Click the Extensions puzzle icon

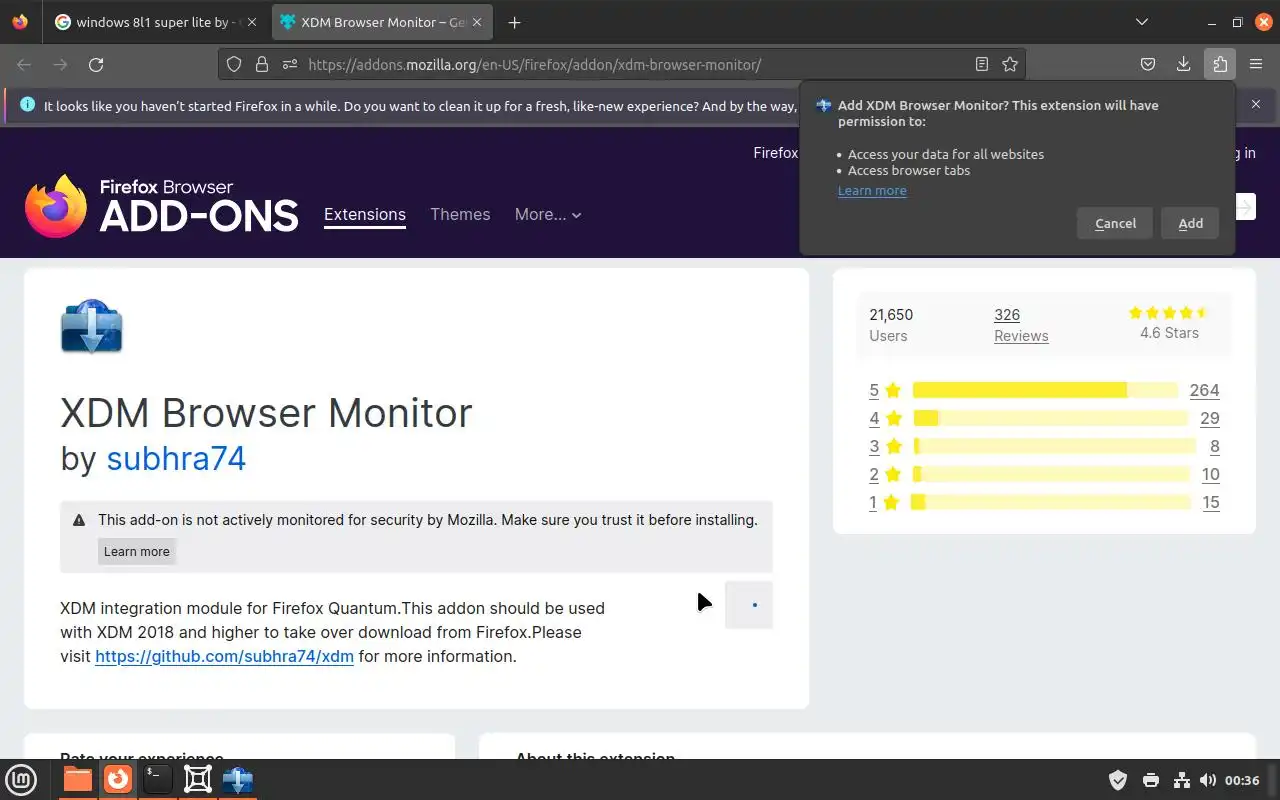(x=1220, y=64)
